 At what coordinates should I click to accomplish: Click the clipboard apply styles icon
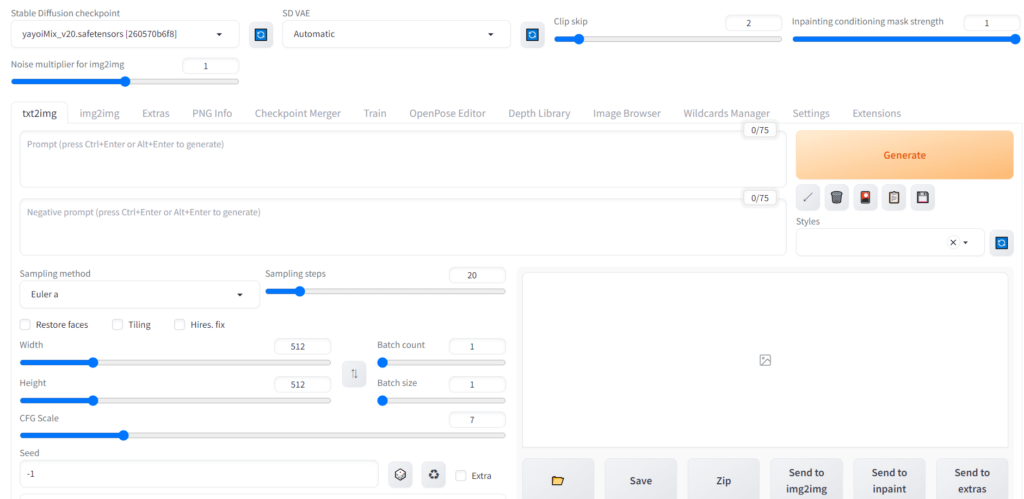[x=894, y=197]
